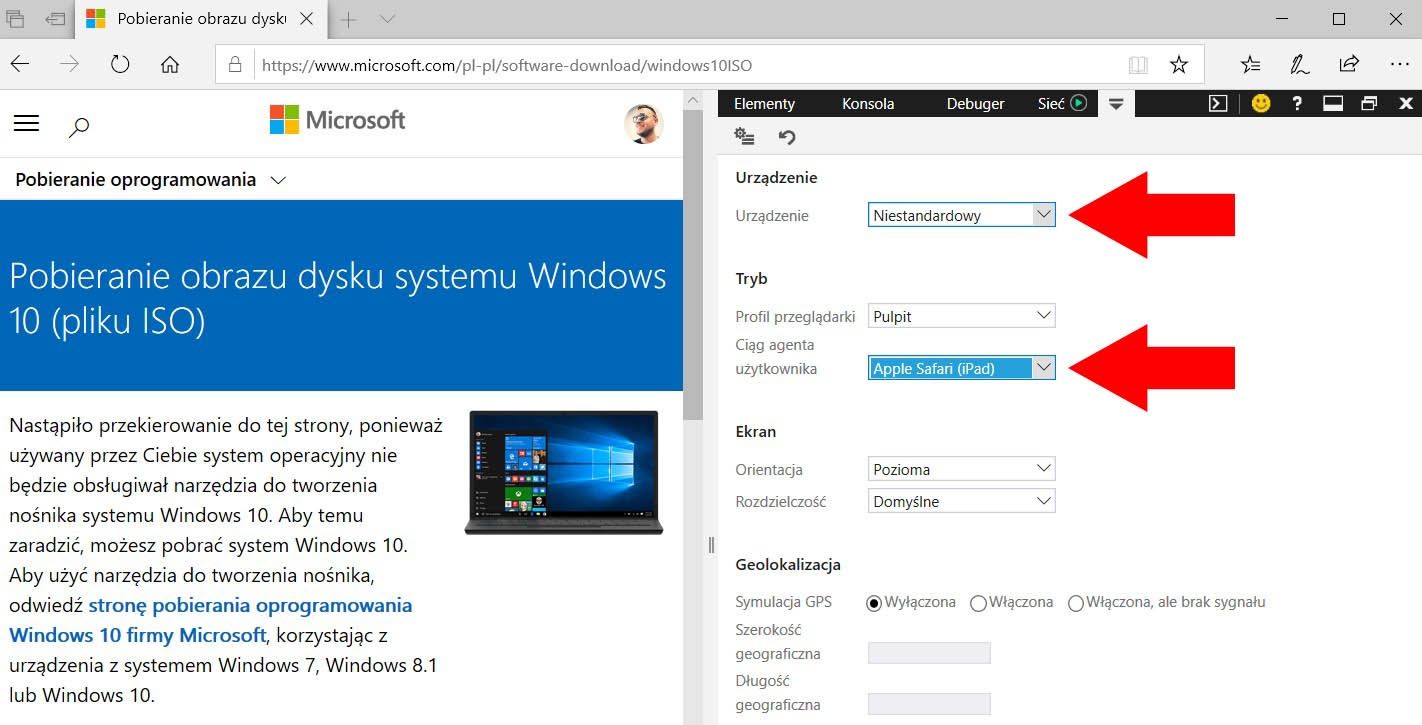1422x725 pixels.
Task: Show tab previews chevron
Action: tap(387, 19)
